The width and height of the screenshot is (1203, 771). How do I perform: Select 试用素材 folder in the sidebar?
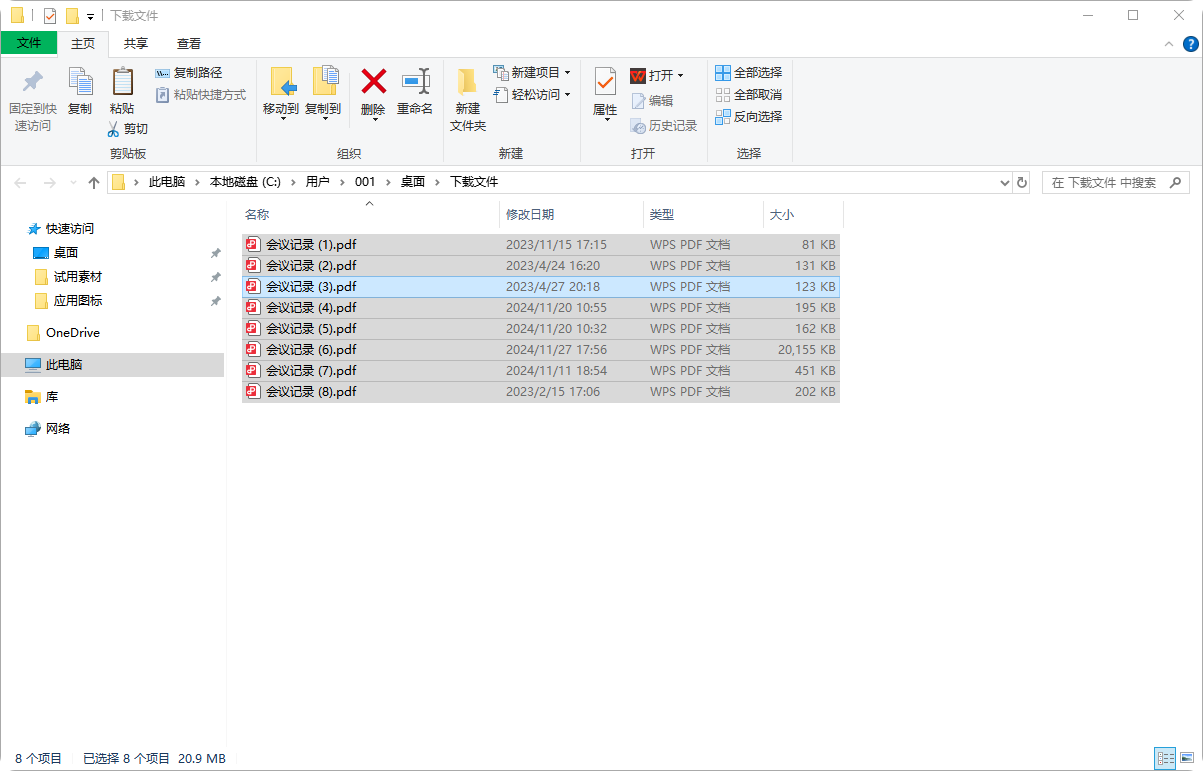pyautogui.click(x=78, y=277)
